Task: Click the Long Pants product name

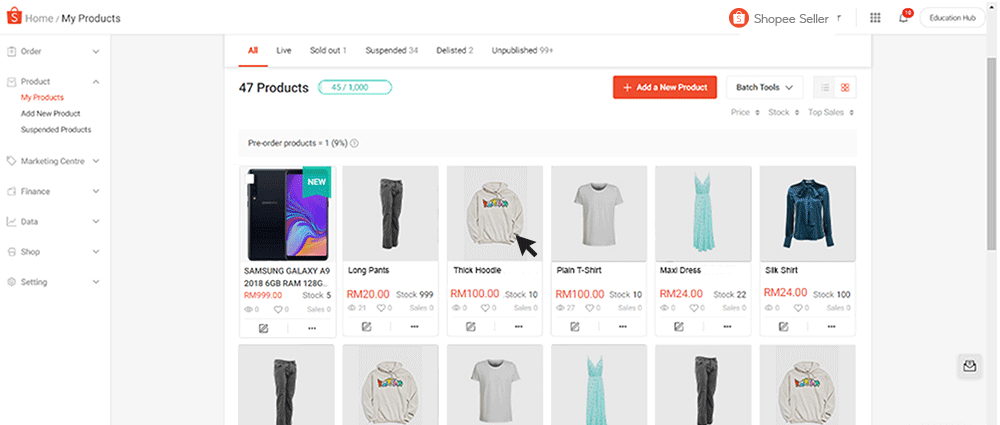Action: (369, 271)
